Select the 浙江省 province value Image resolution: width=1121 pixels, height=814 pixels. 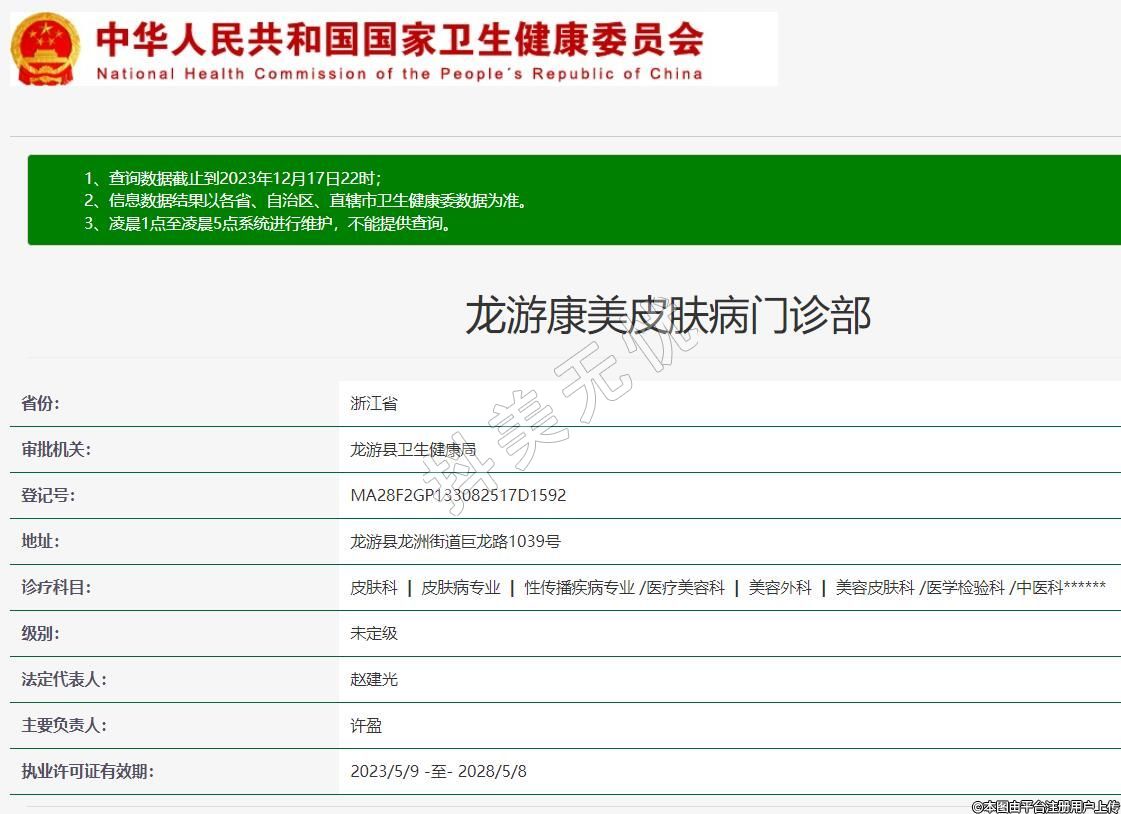374,404
